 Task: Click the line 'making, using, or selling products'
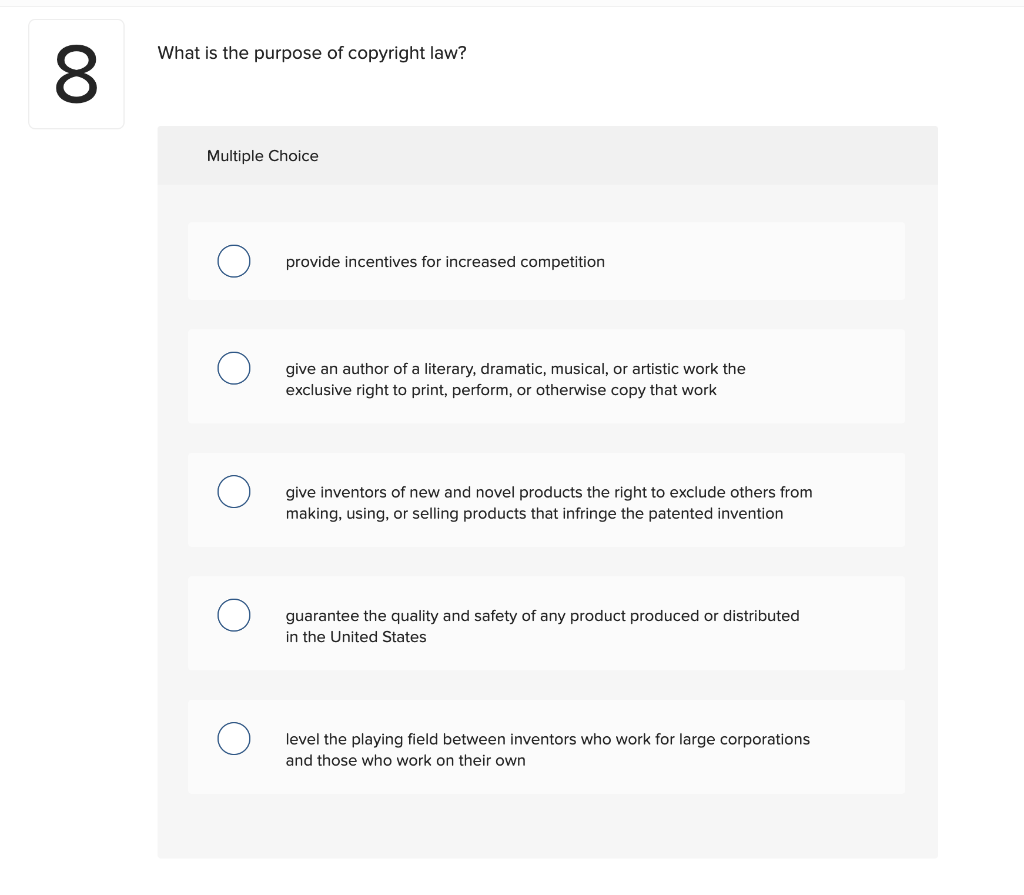click(x=534, y=513)
